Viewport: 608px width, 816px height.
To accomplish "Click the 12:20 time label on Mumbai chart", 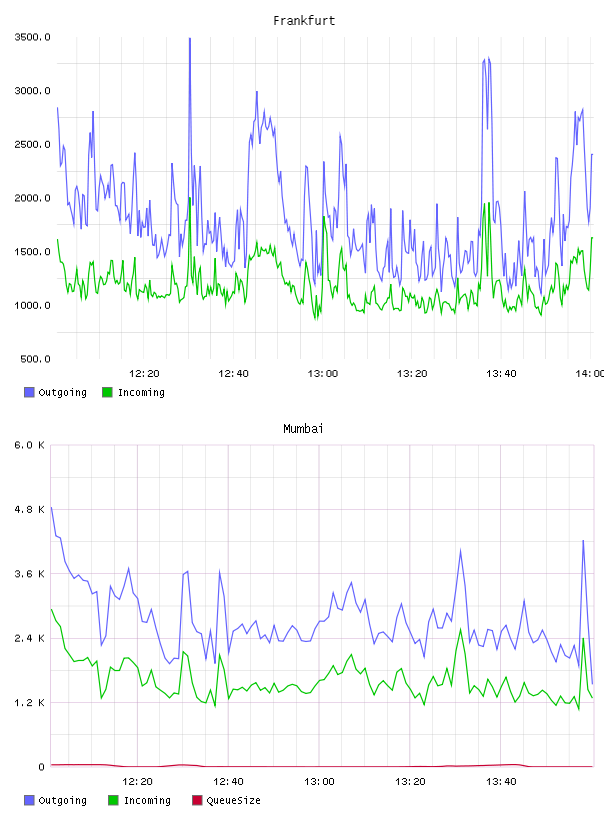I will tap(137, 782).
